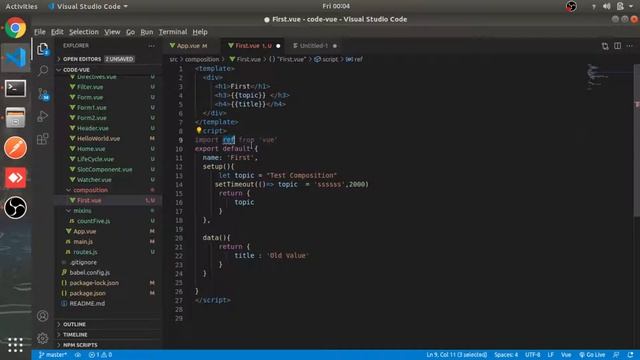
Task: Open editor More Actions ellipsis
Action: (630, 46)
